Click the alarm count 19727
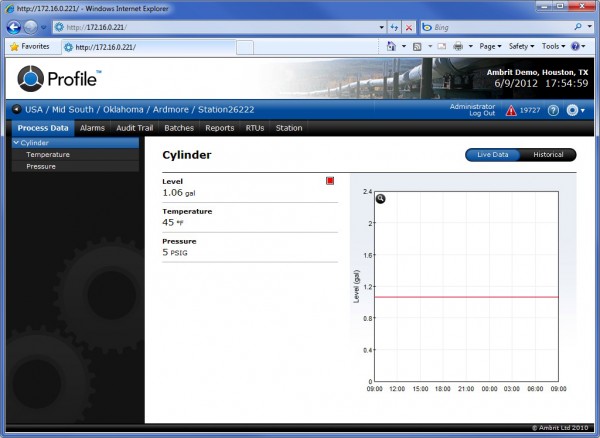Screen dimensions: 600x438 coord(530,111)
